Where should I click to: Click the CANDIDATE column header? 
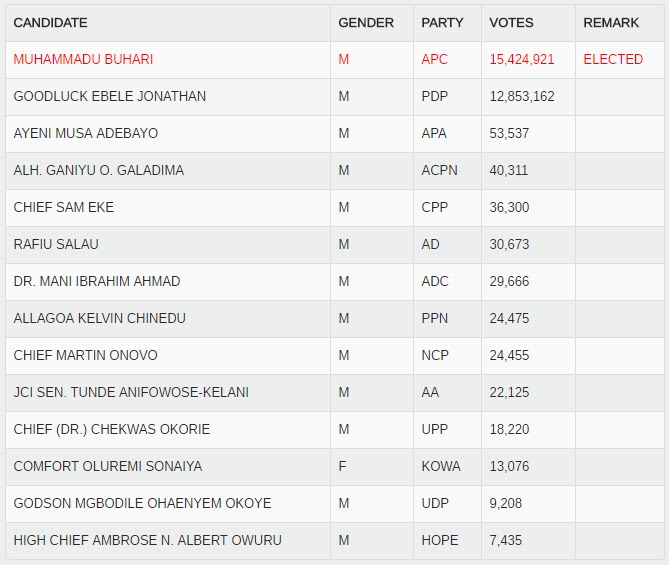point(50,23)
